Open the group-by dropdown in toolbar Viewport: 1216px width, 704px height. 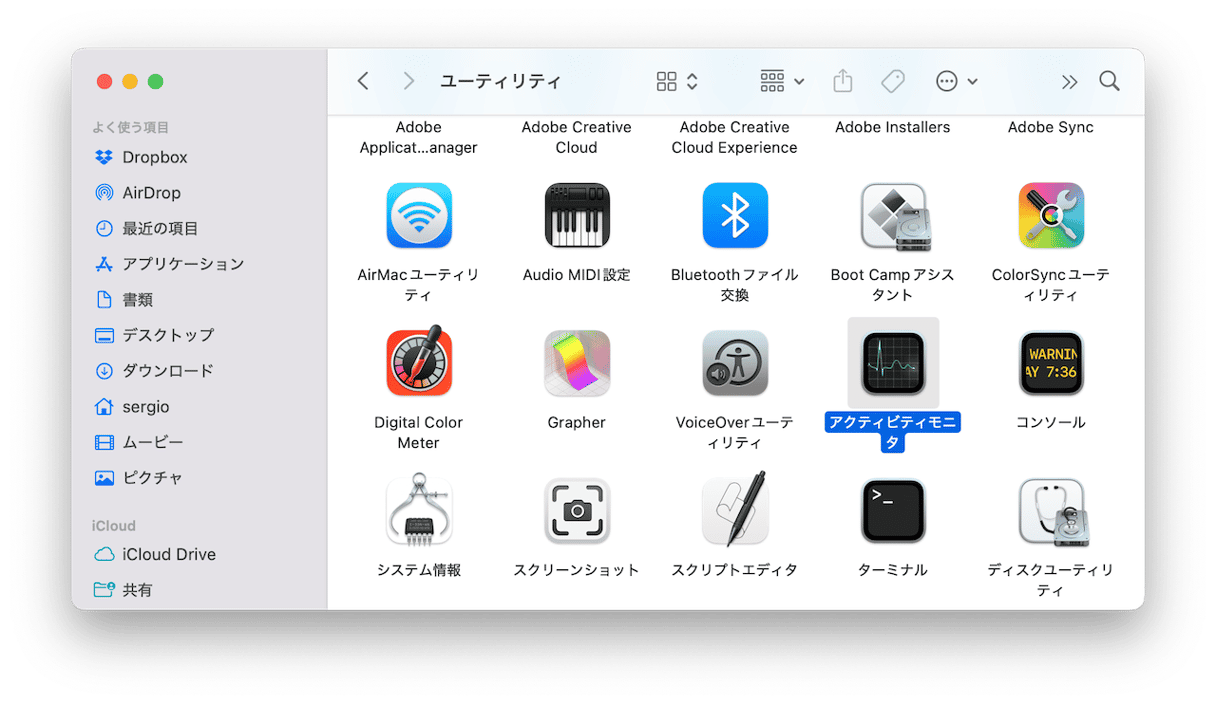click(782, 81)
